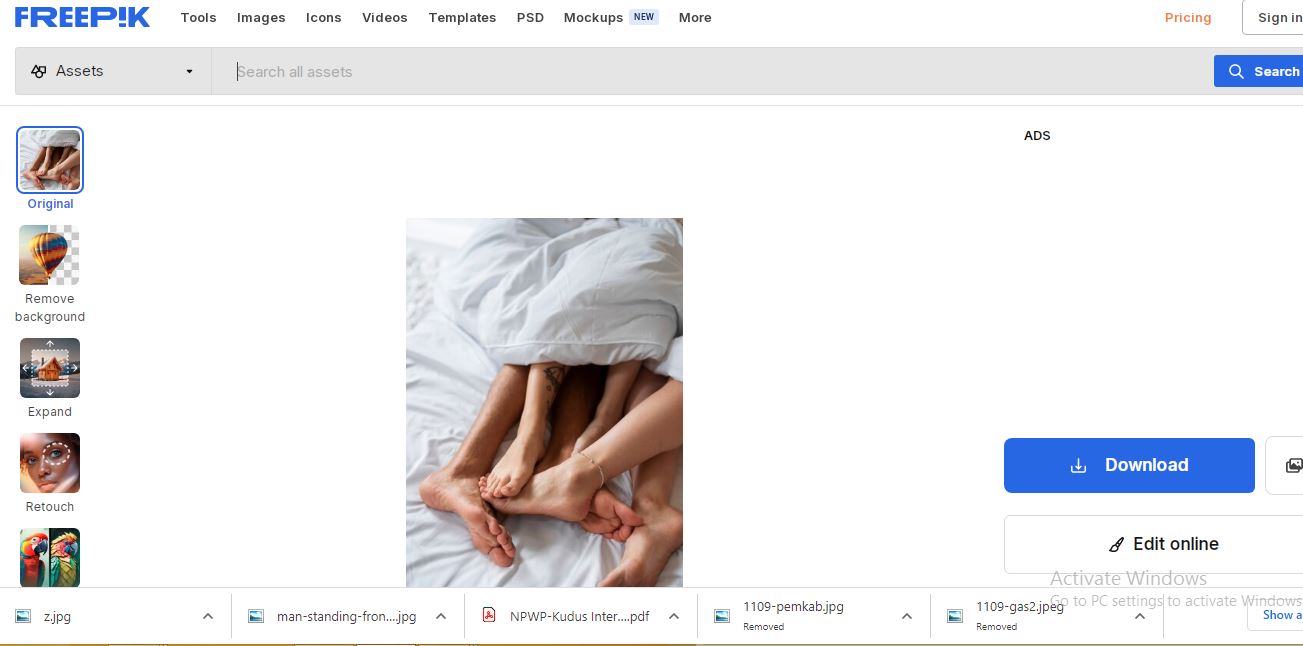Viewport: 1303px width, 646px height.
Task: Open the Tools menu
Action: pos(198,17)
